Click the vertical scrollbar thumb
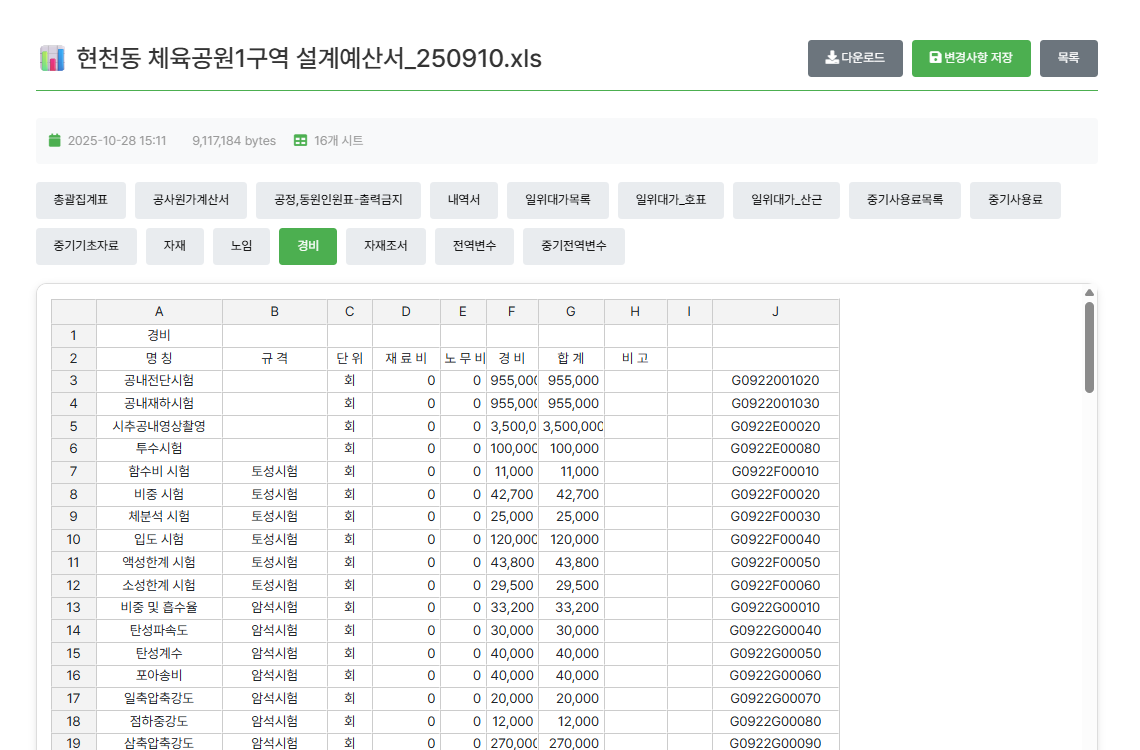 pyautogui.click(x=1089, y=346)
